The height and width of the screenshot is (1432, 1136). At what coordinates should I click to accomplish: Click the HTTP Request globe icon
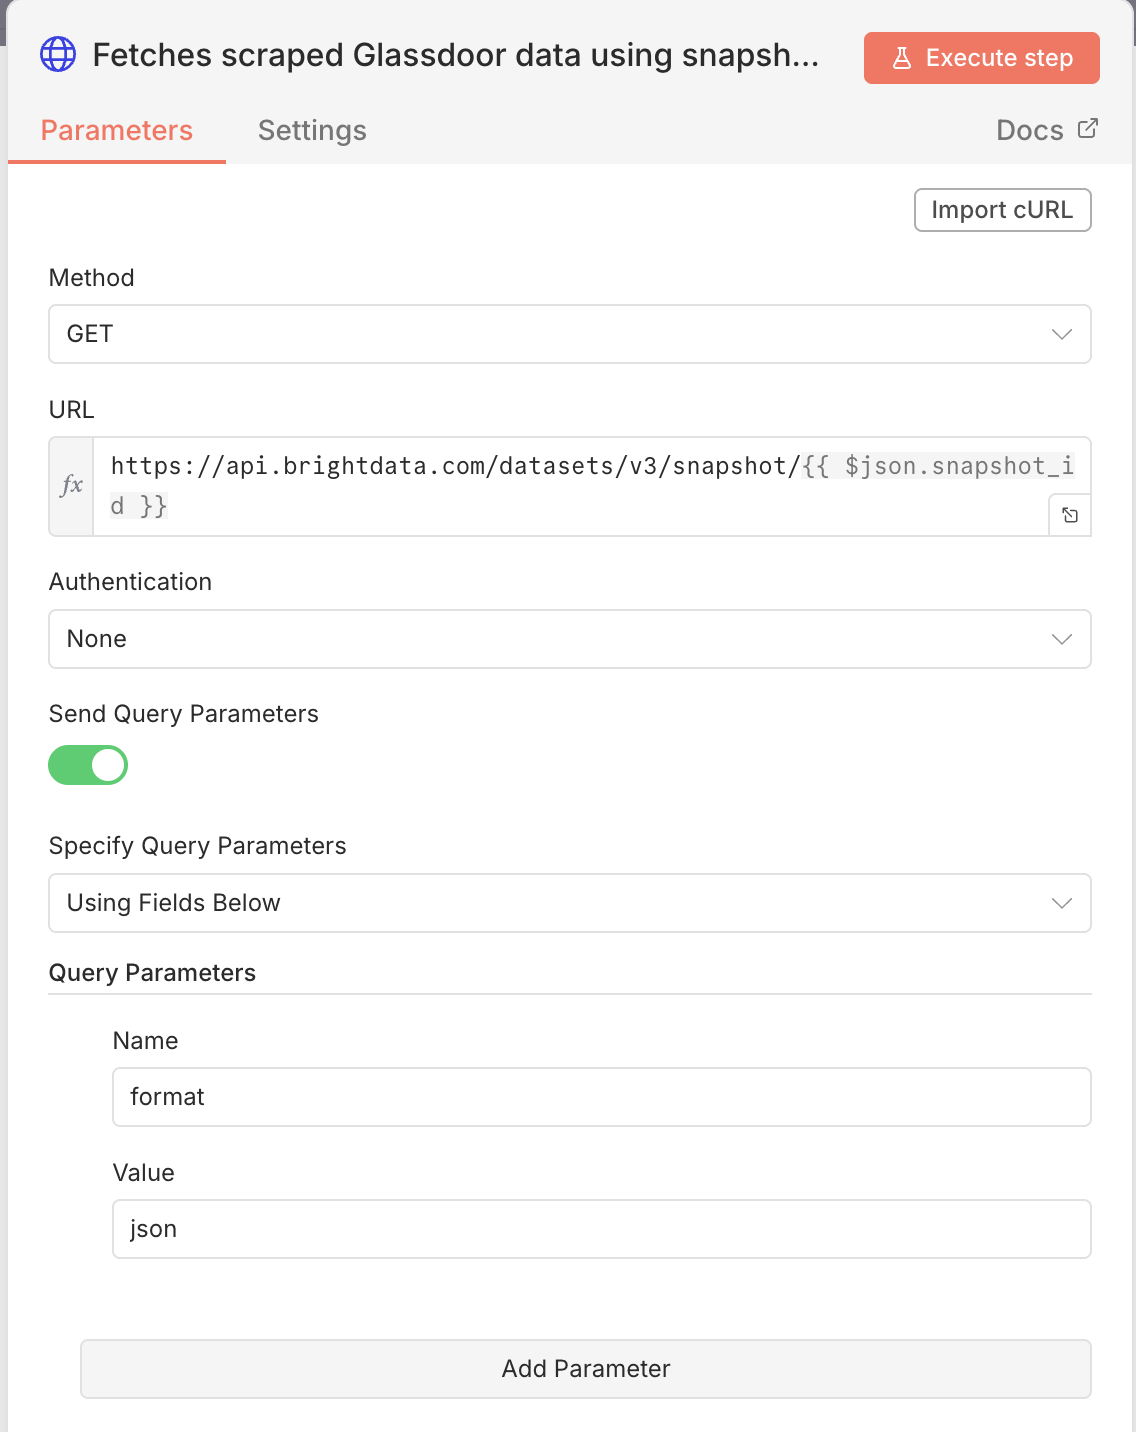(x=58, y=55)
